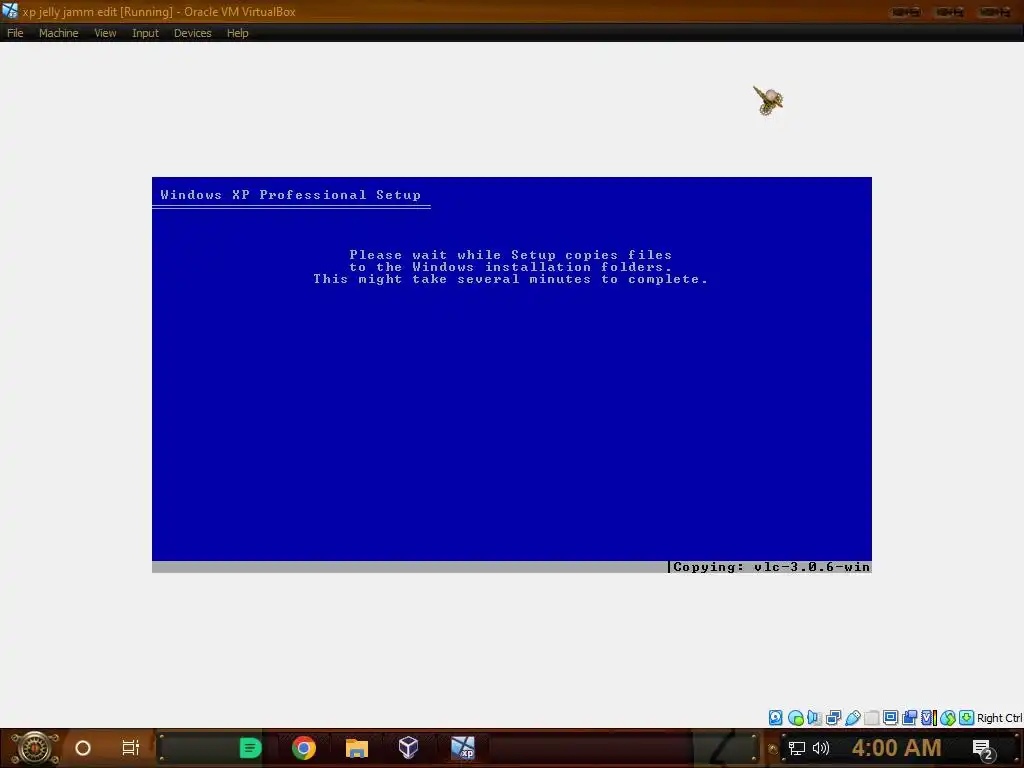The height and width of the screenshot is (768, 1024).
Task: Click the shared folders status icon
Action: coord(871,718)
